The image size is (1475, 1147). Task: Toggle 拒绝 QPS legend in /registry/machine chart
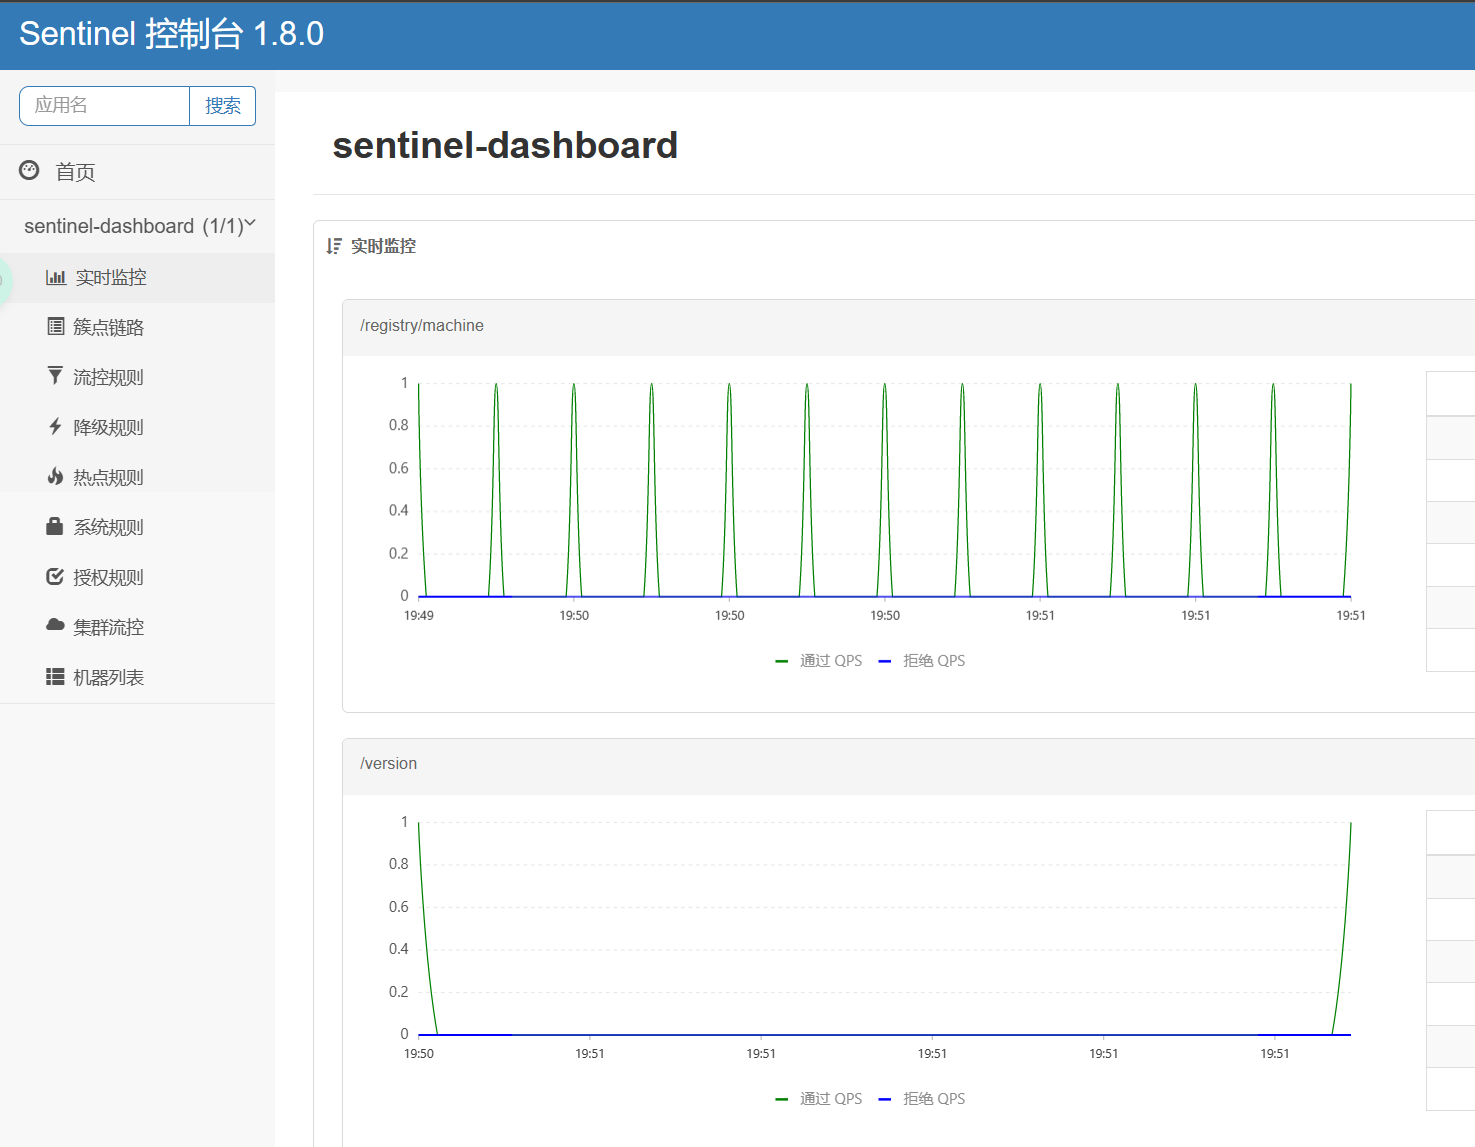click(x=922, y=661)
